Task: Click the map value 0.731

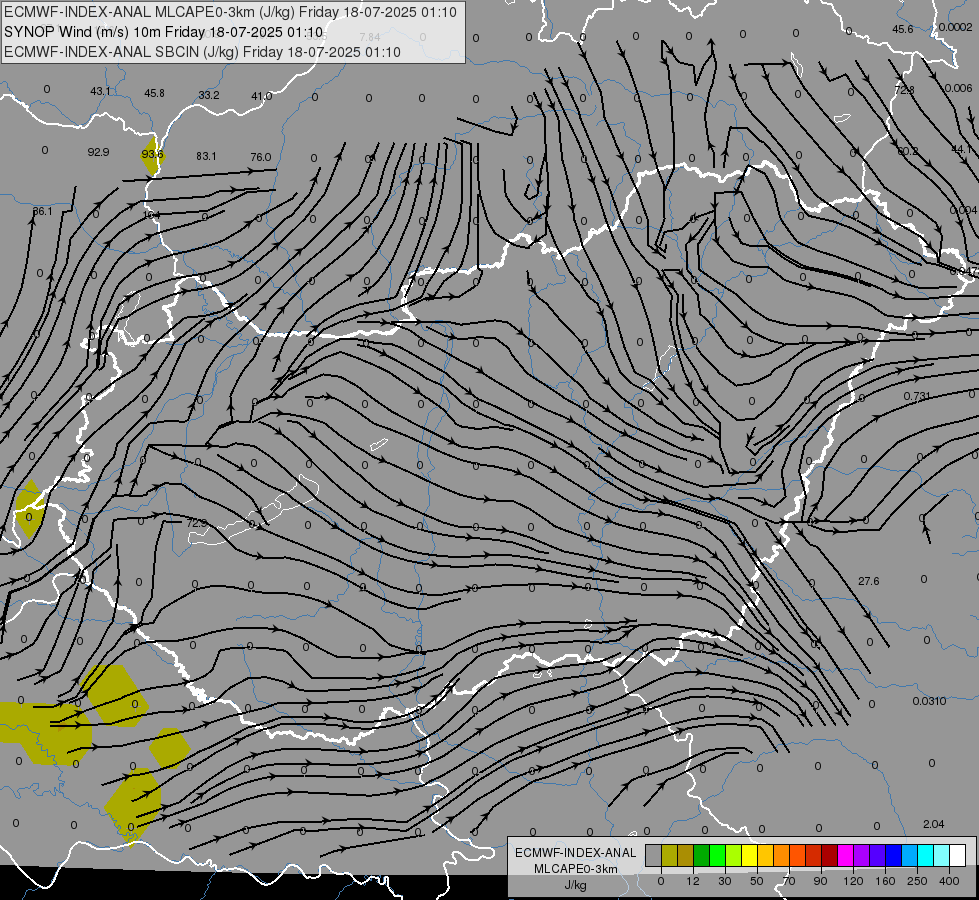Action: point(917,396)
